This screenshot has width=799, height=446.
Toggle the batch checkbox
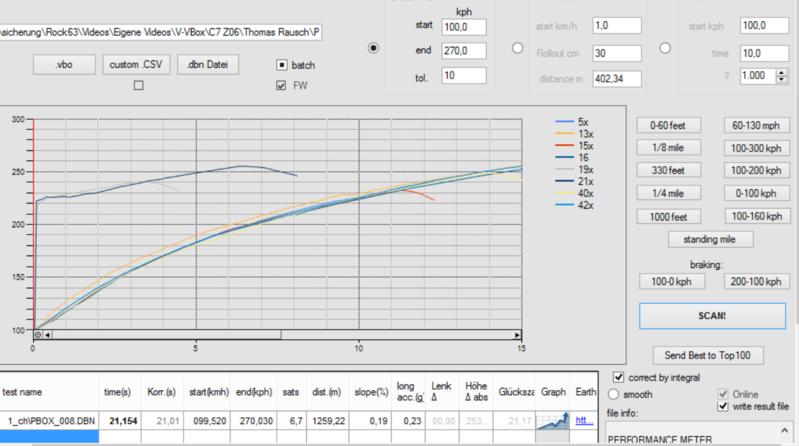point(283,65)
